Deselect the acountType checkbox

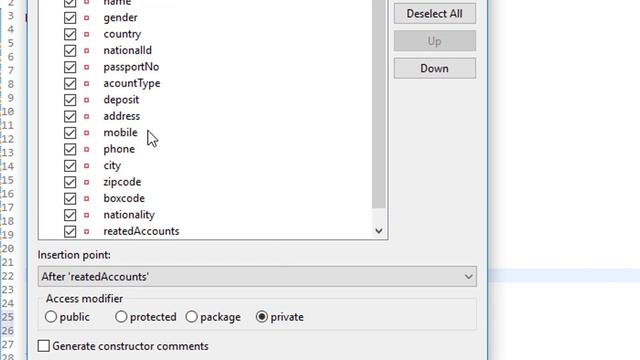coord(70,84)
